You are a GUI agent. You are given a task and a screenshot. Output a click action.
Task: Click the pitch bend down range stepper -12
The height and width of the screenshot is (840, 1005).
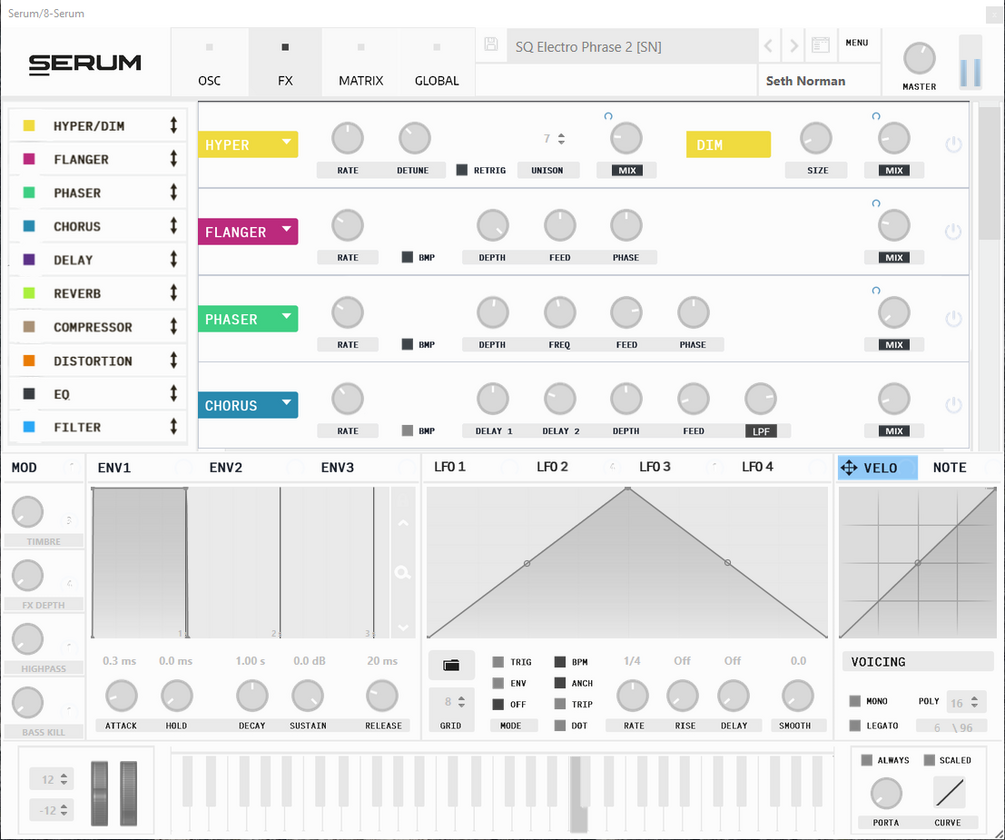click(63, 810)
